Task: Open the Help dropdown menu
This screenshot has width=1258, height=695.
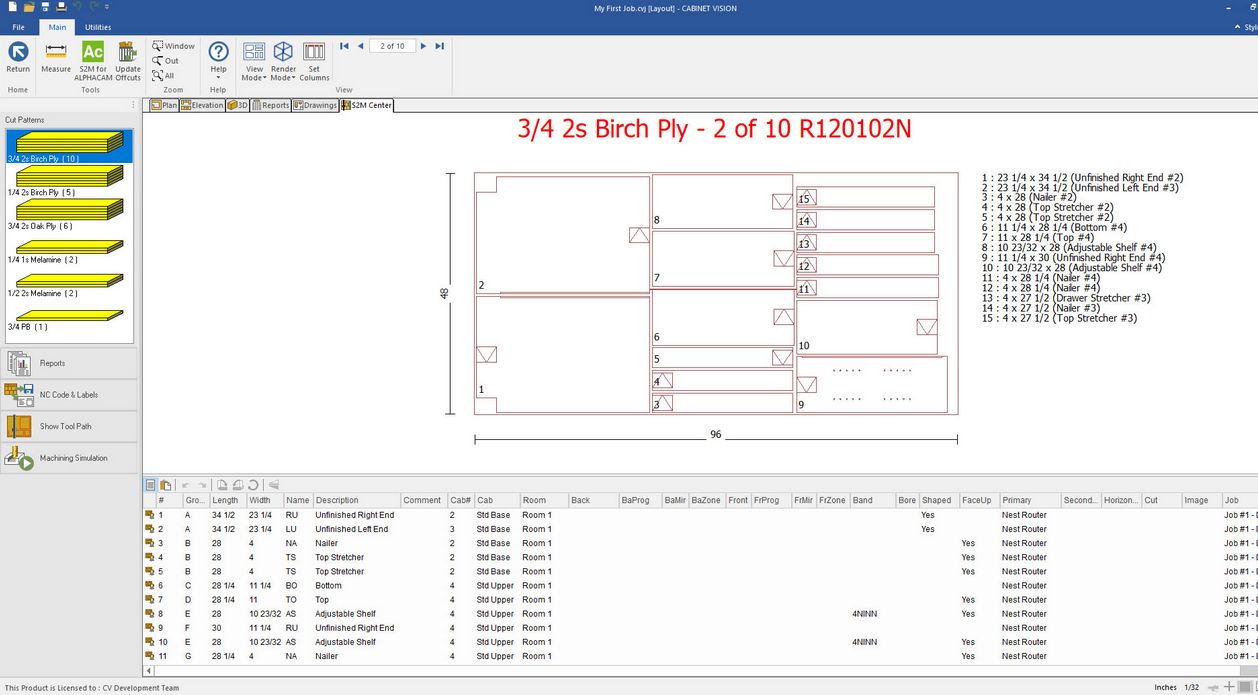Action: tap(218, 77)
